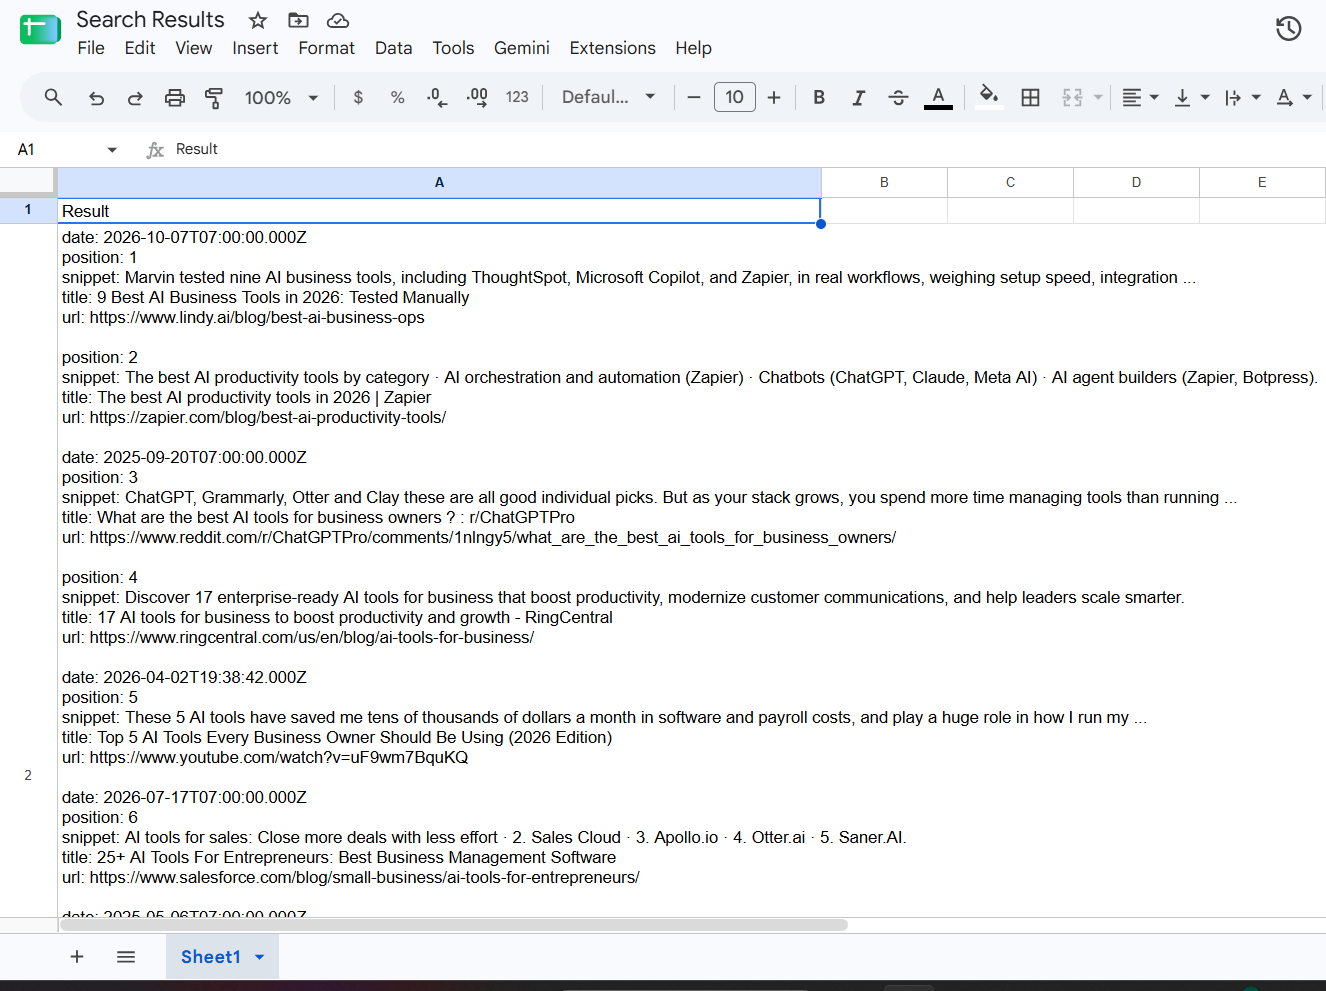Add a new sheet

point(77,957)
